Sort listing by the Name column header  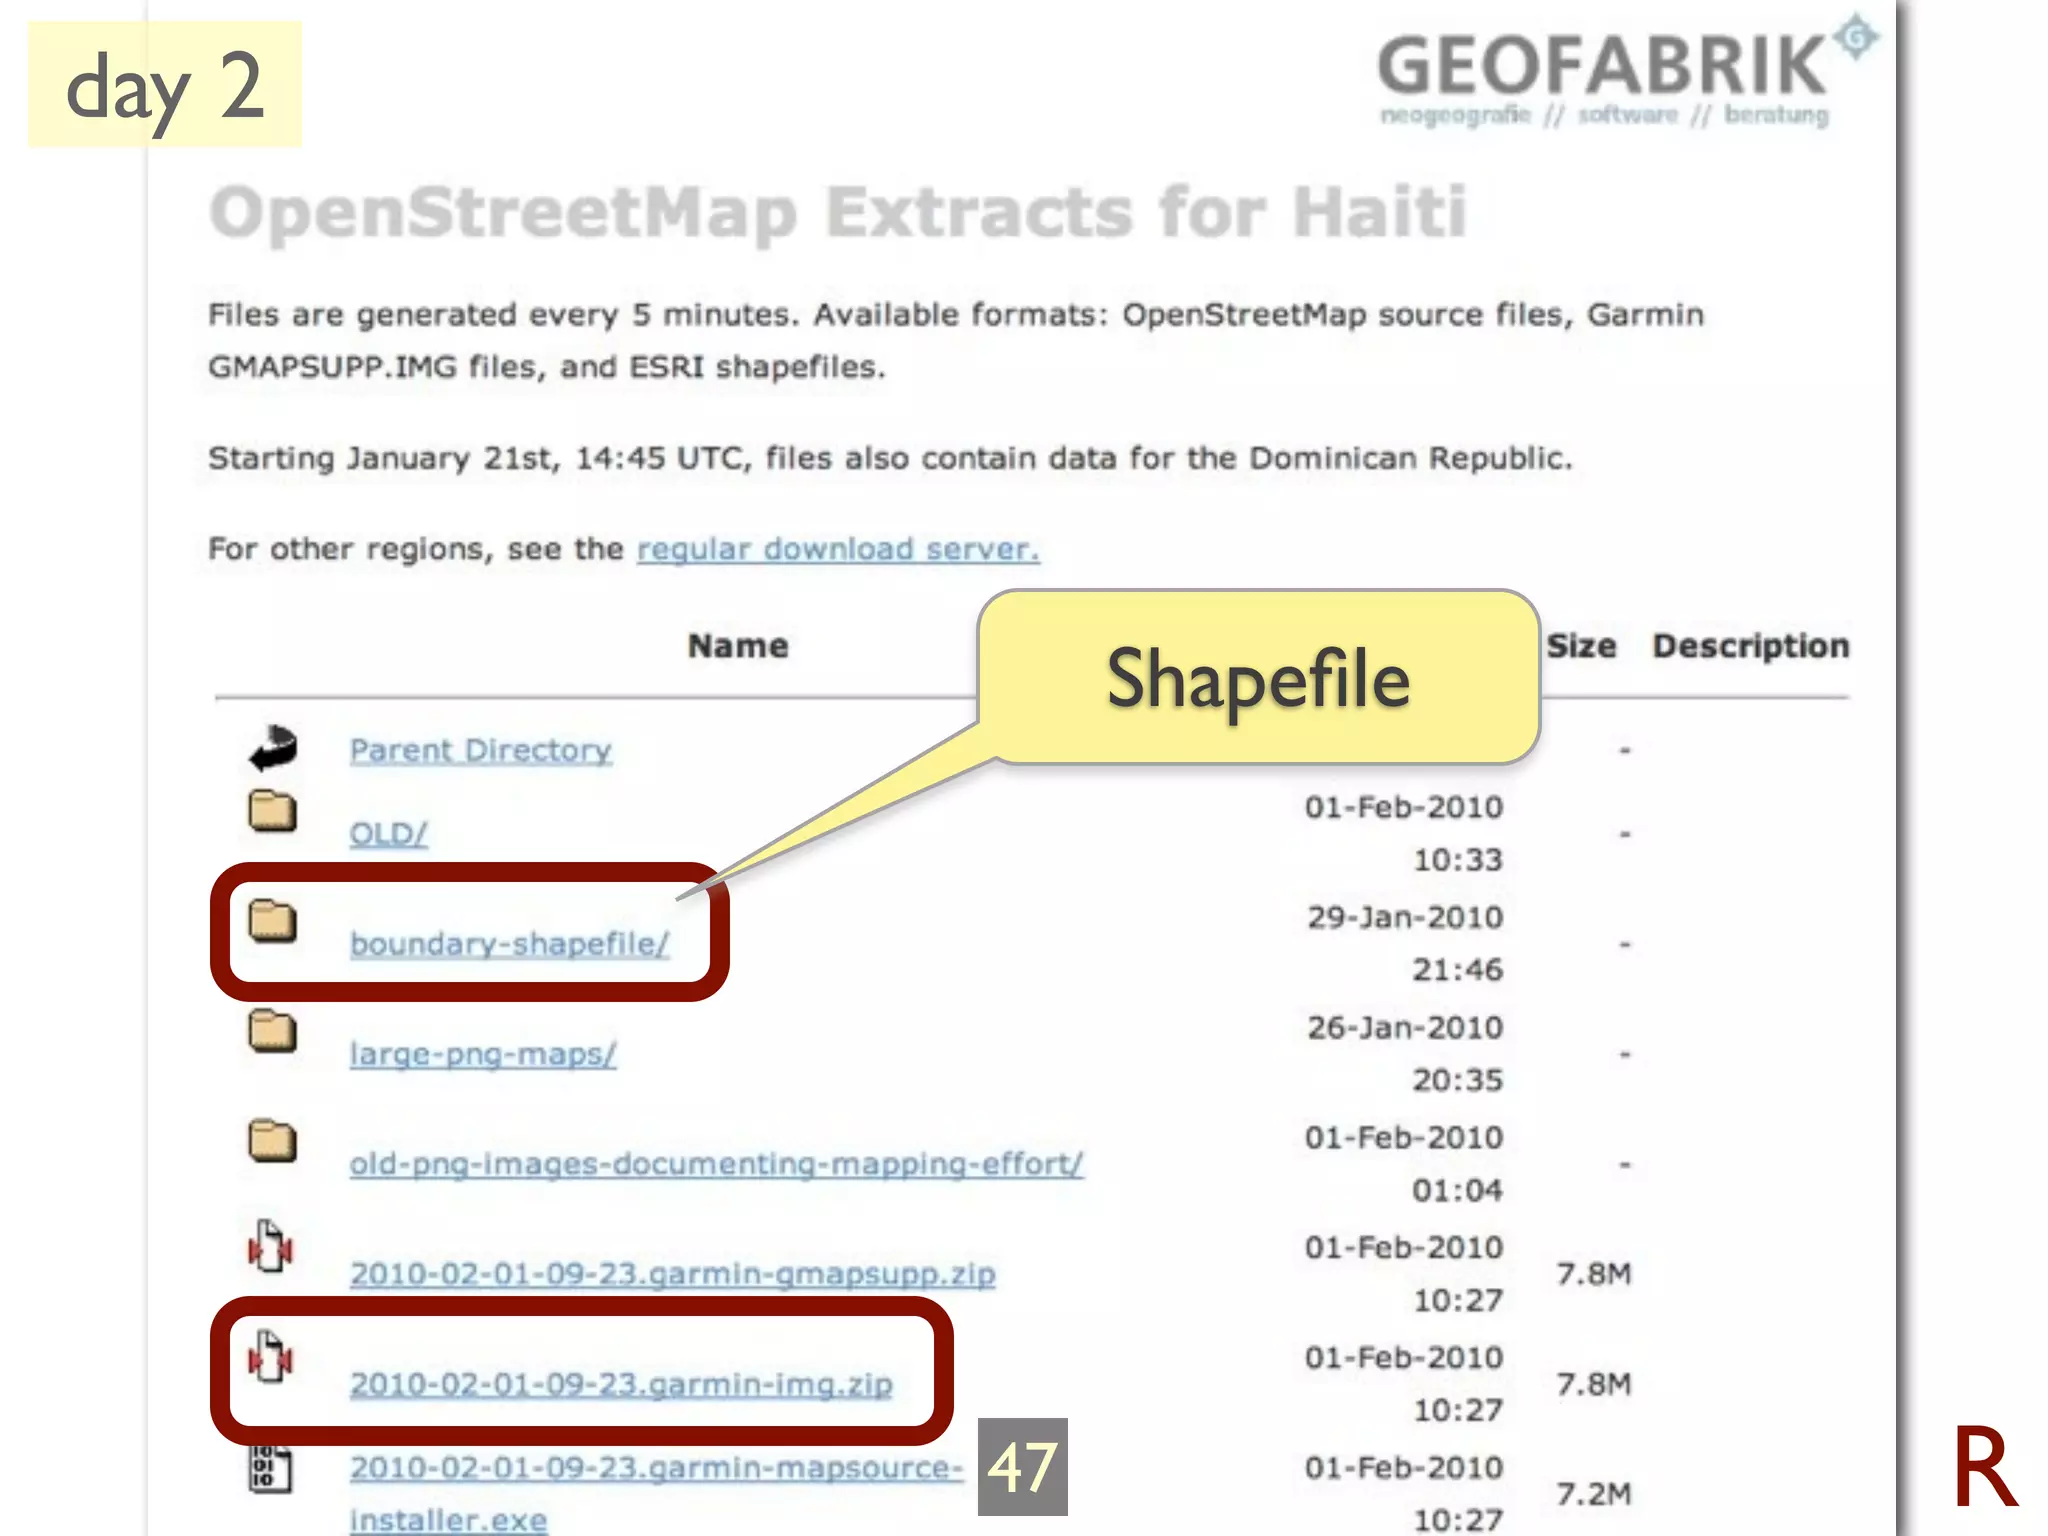(738, 646)
